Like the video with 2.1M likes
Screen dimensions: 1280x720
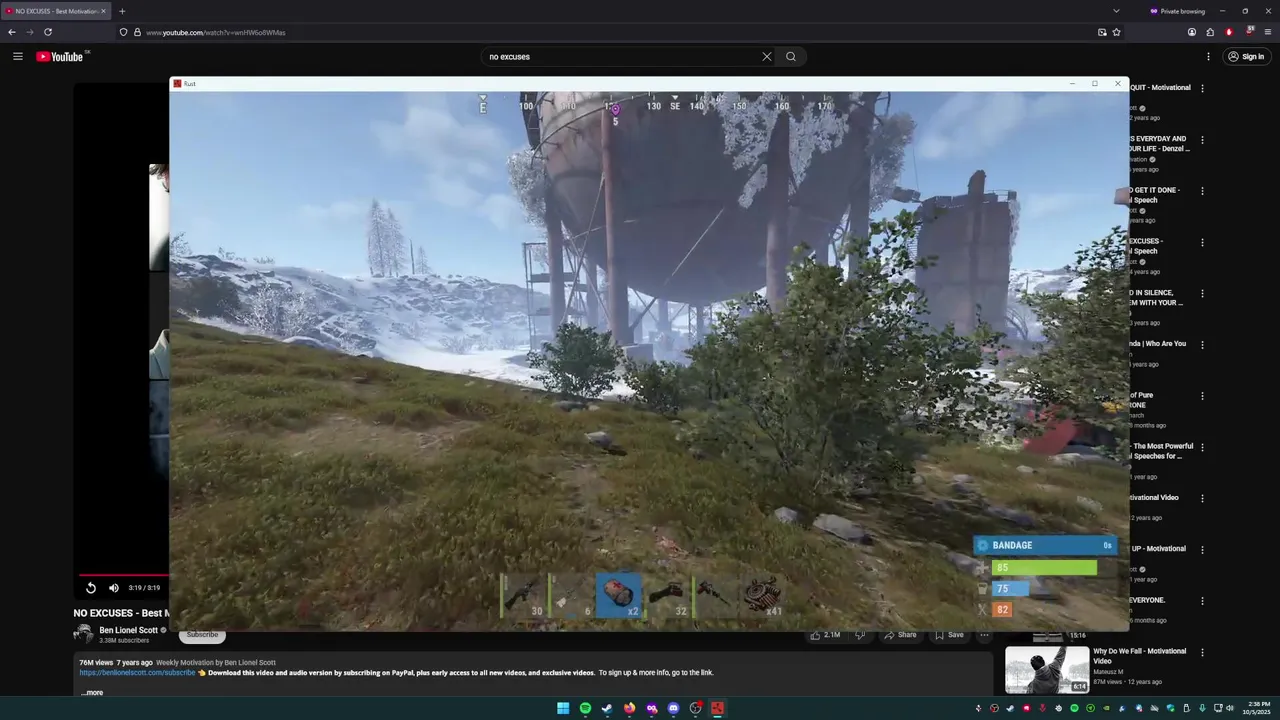tap(826, 635)
